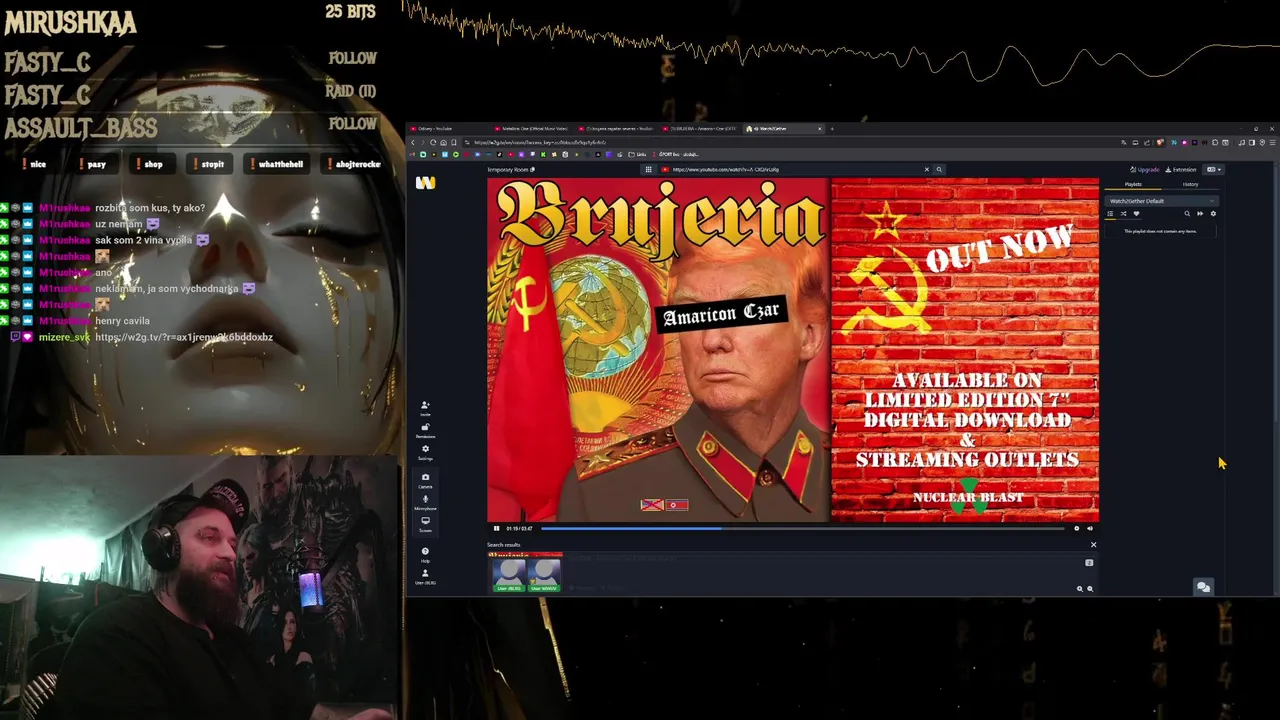Screen dimensions: 1280x720
Task: Click the Upgrade link
Action: 1145,170
